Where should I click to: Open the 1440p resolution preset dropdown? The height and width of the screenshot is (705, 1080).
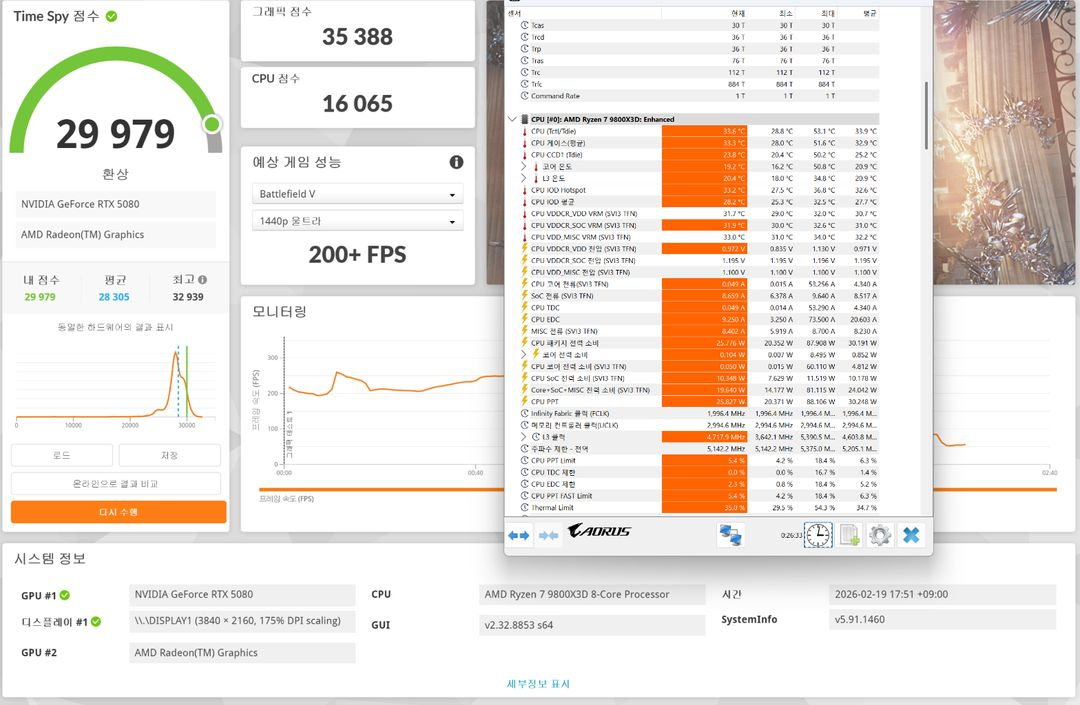tap(357, 221)
